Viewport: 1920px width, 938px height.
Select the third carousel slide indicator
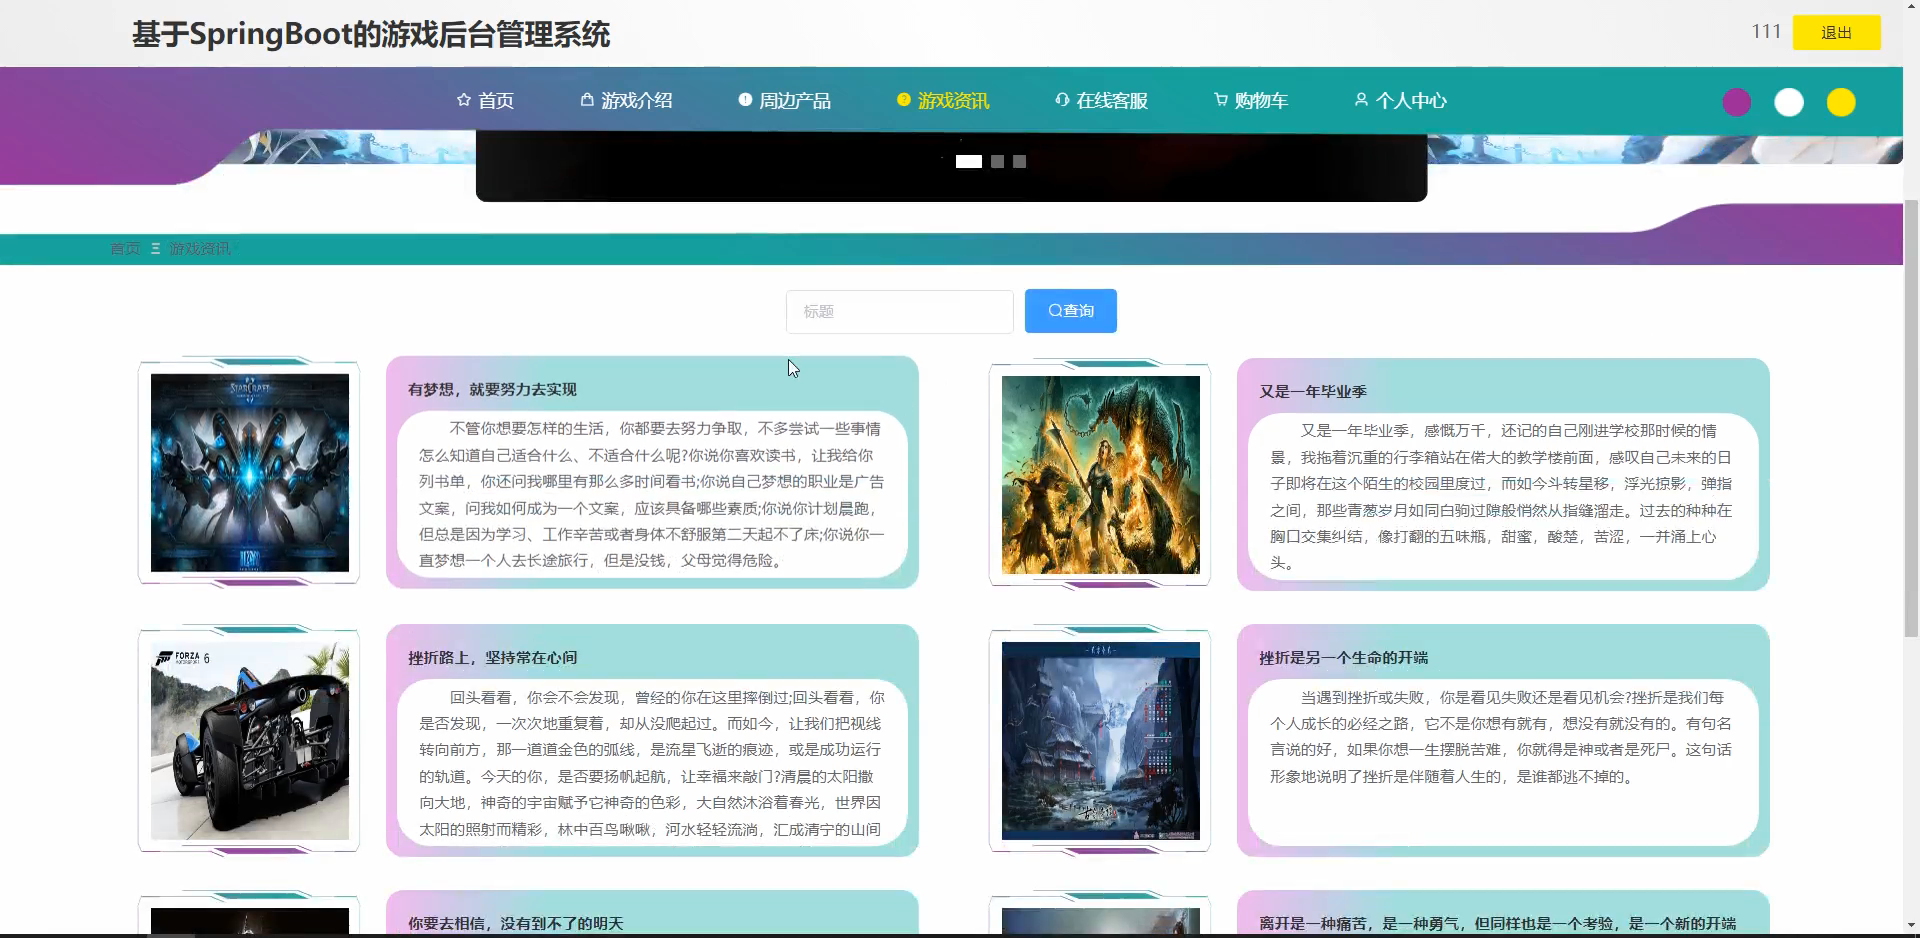(1019, 161)
